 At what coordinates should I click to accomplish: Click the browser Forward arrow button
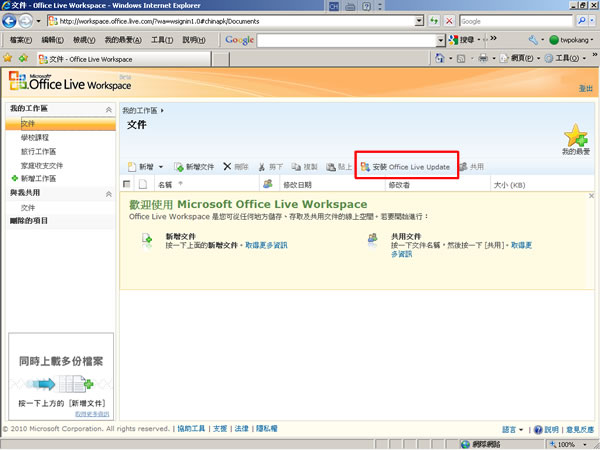click(25, 21)
